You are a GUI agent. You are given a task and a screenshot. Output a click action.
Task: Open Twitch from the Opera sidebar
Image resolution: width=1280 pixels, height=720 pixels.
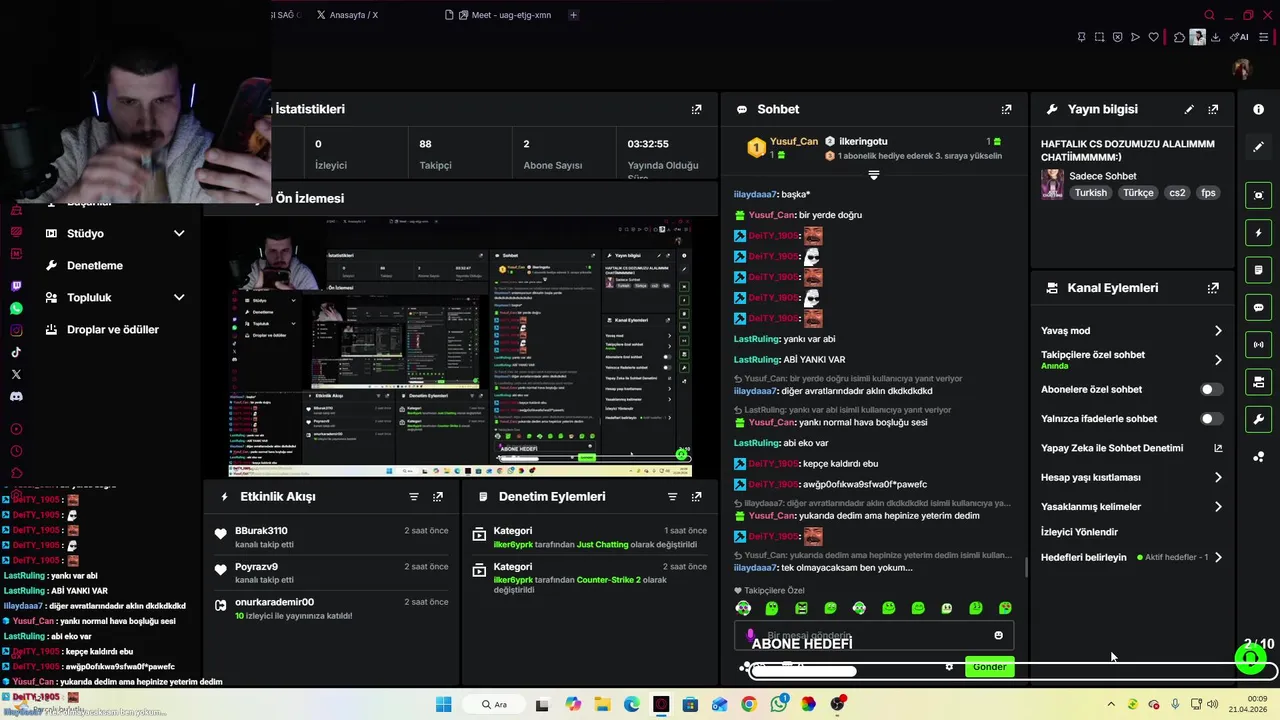(16, 286)
